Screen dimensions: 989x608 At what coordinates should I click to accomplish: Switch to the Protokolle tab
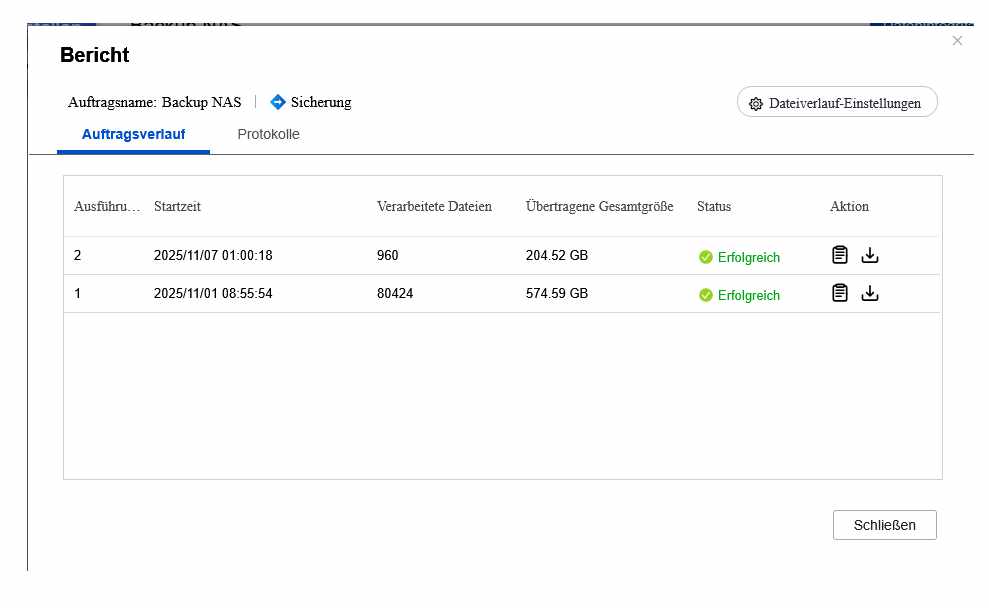(x=268, y=134)
